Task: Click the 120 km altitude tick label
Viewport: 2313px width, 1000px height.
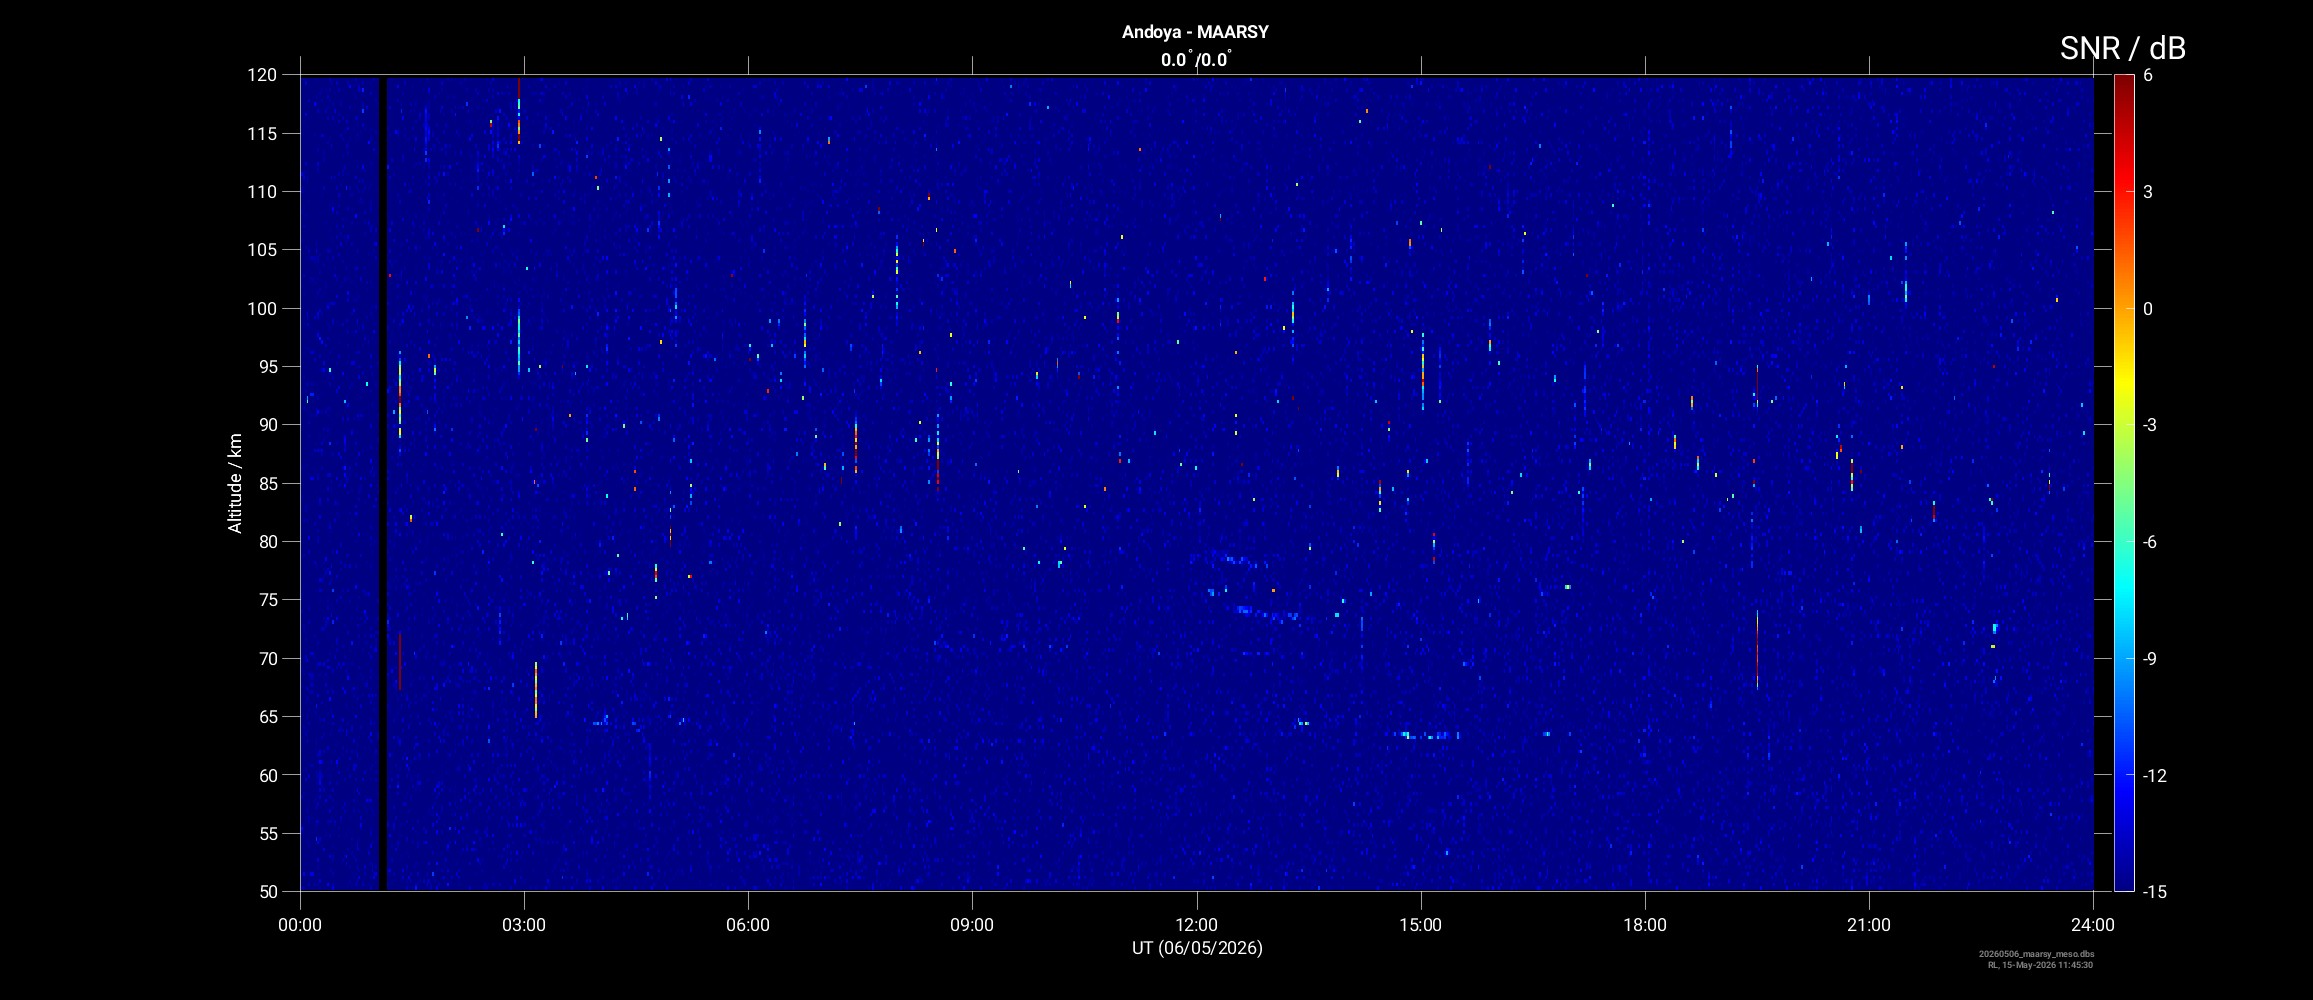Action: pos(262,75)
